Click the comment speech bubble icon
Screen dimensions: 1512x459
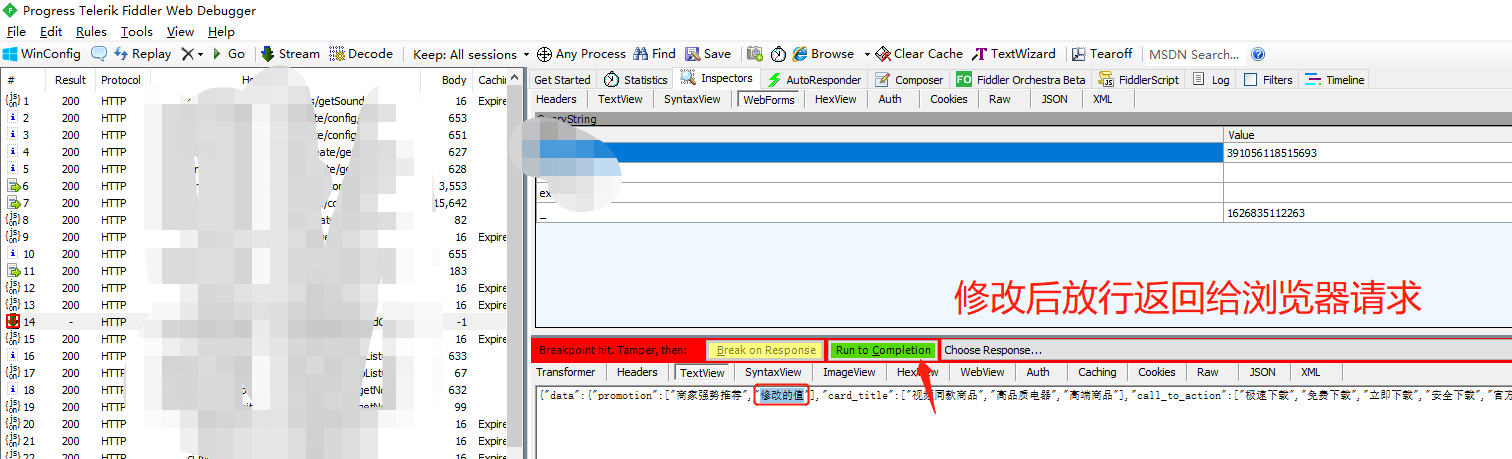[x=99, y=54]
